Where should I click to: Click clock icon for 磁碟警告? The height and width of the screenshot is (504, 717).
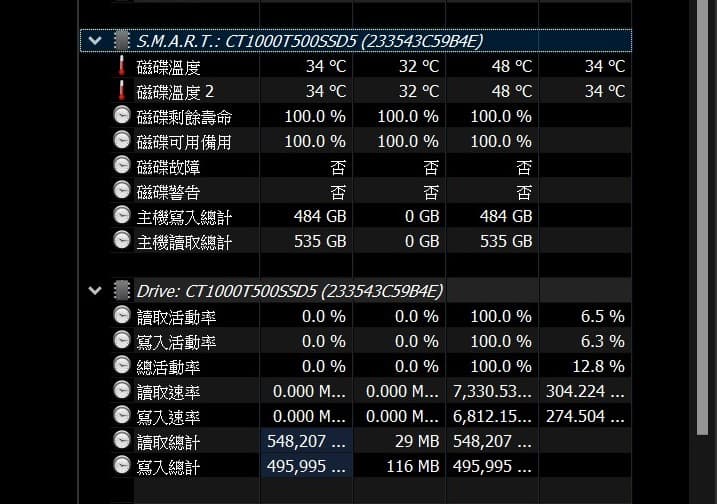point(122,190)
